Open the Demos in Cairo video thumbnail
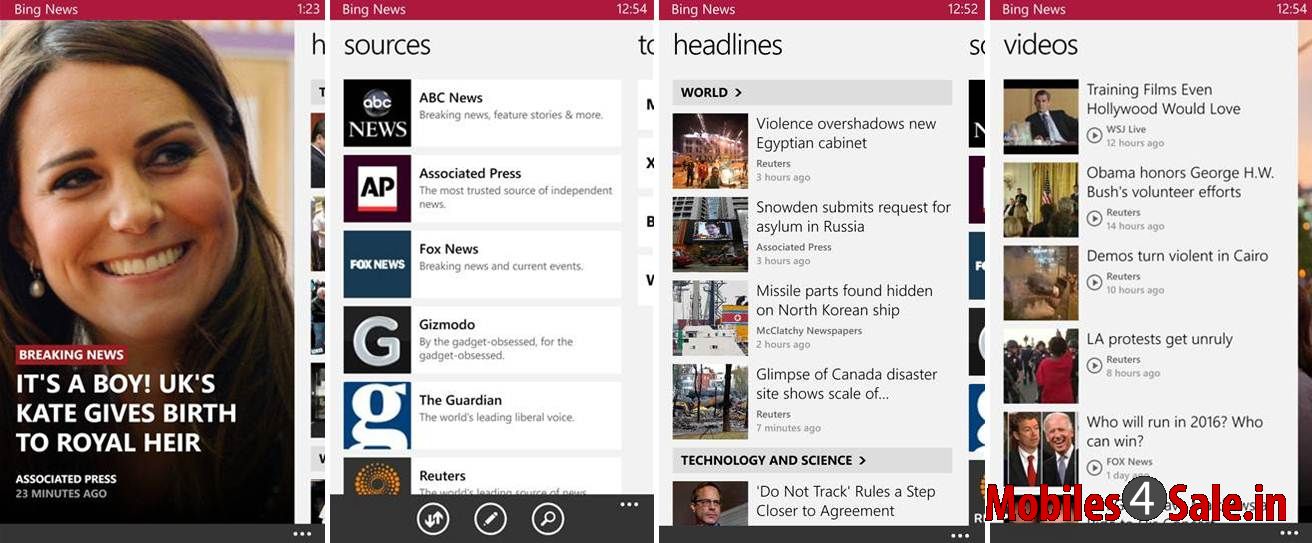1312x543 pixels. [1041, 283]
